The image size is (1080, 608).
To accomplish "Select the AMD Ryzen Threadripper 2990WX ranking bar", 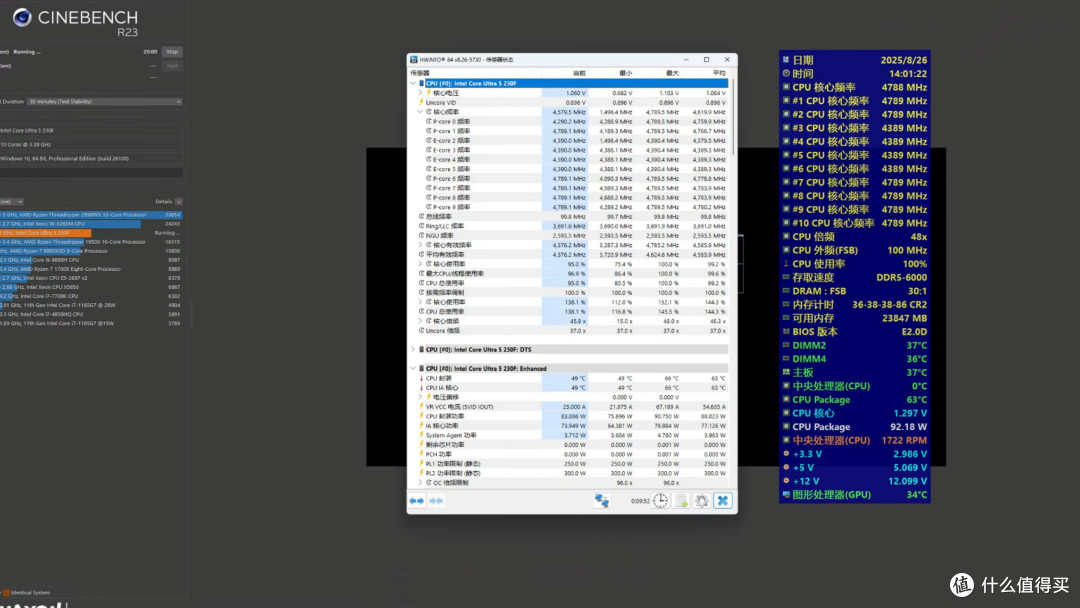I will (x=91, y=215).
